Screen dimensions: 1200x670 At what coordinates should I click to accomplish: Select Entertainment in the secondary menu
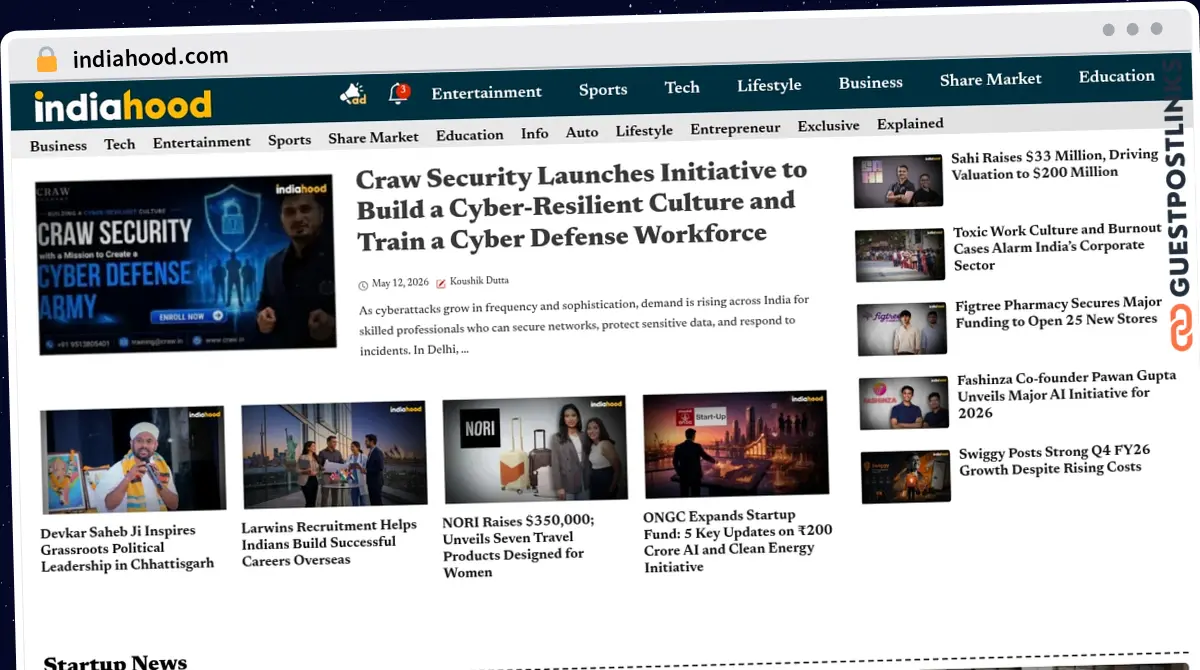201,142
